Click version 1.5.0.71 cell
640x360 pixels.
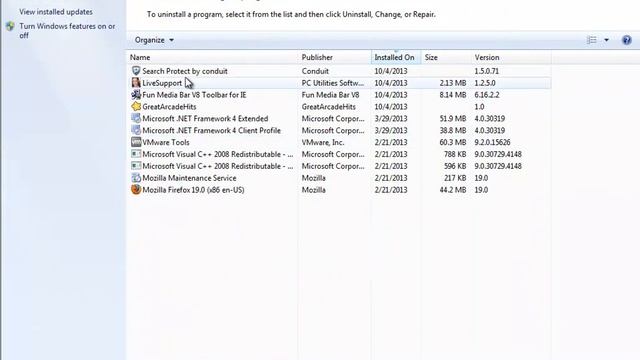click(487, 71)
